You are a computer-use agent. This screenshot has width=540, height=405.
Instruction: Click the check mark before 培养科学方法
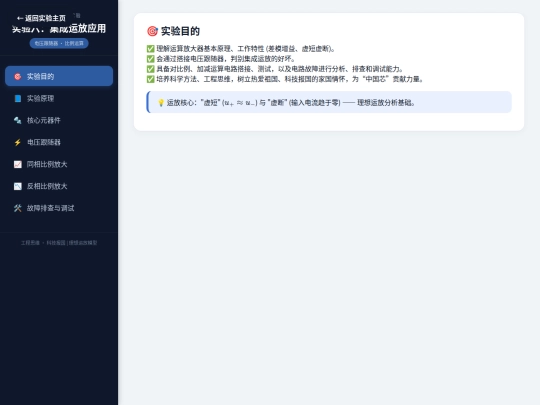(x=150, y=79)
